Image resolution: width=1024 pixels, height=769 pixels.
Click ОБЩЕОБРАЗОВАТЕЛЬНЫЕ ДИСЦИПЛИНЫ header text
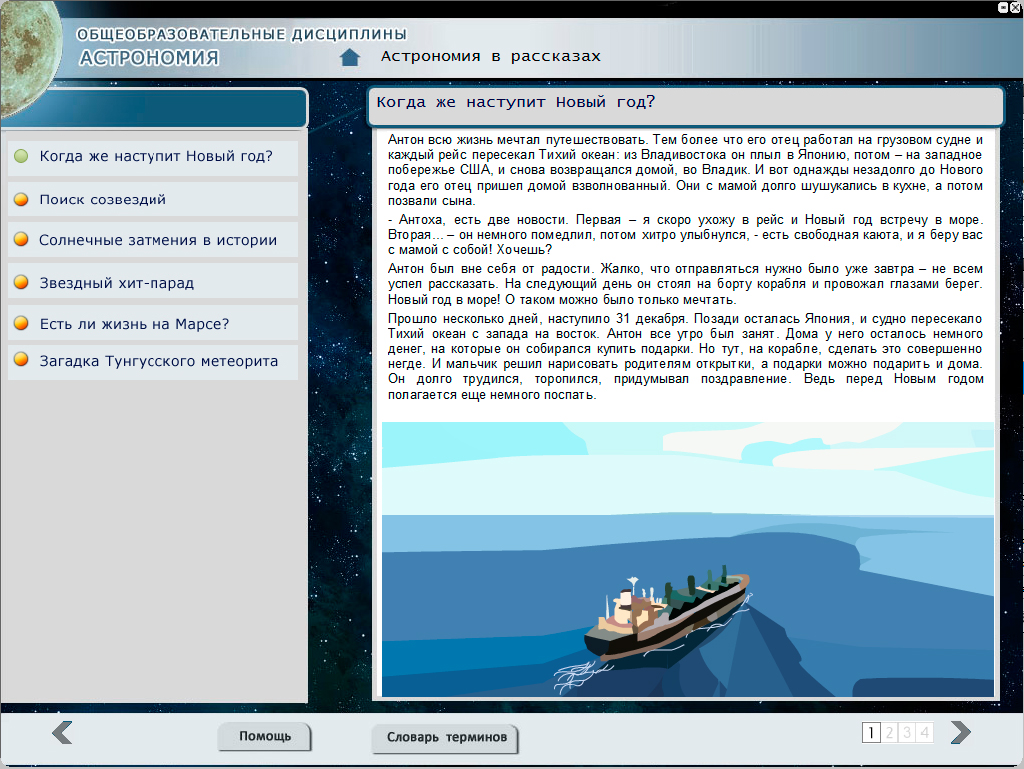242,34
